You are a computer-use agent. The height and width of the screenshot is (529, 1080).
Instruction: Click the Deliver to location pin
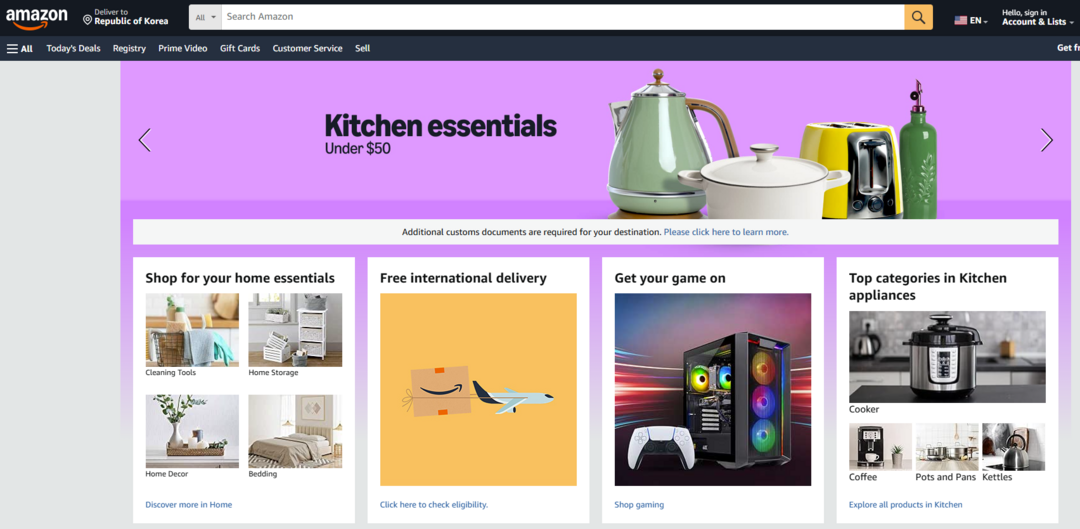tap(87, 20)
